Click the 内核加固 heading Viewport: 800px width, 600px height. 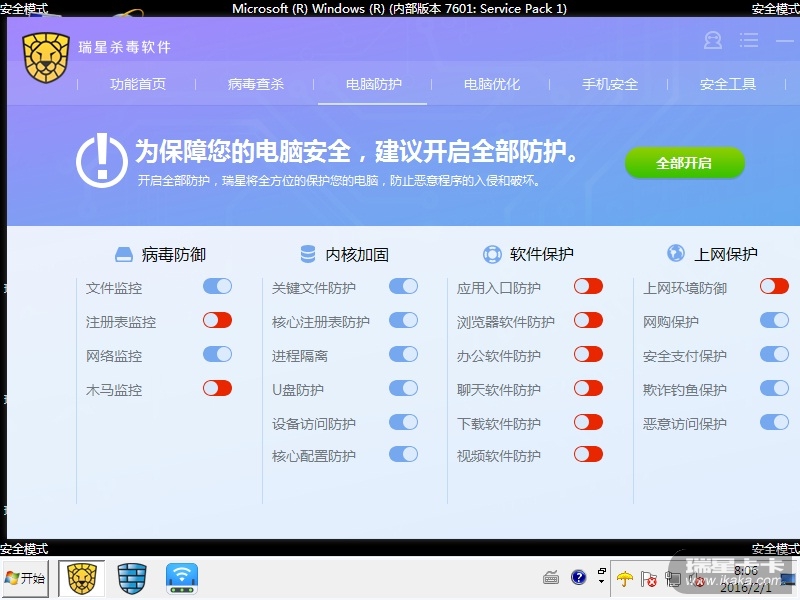[357, 254]
